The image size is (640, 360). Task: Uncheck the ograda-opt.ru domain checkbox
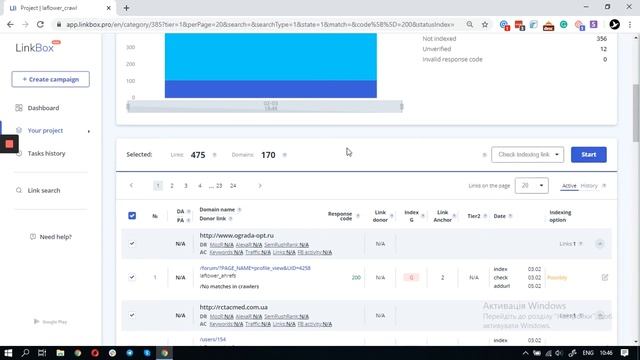coord(132,243)
